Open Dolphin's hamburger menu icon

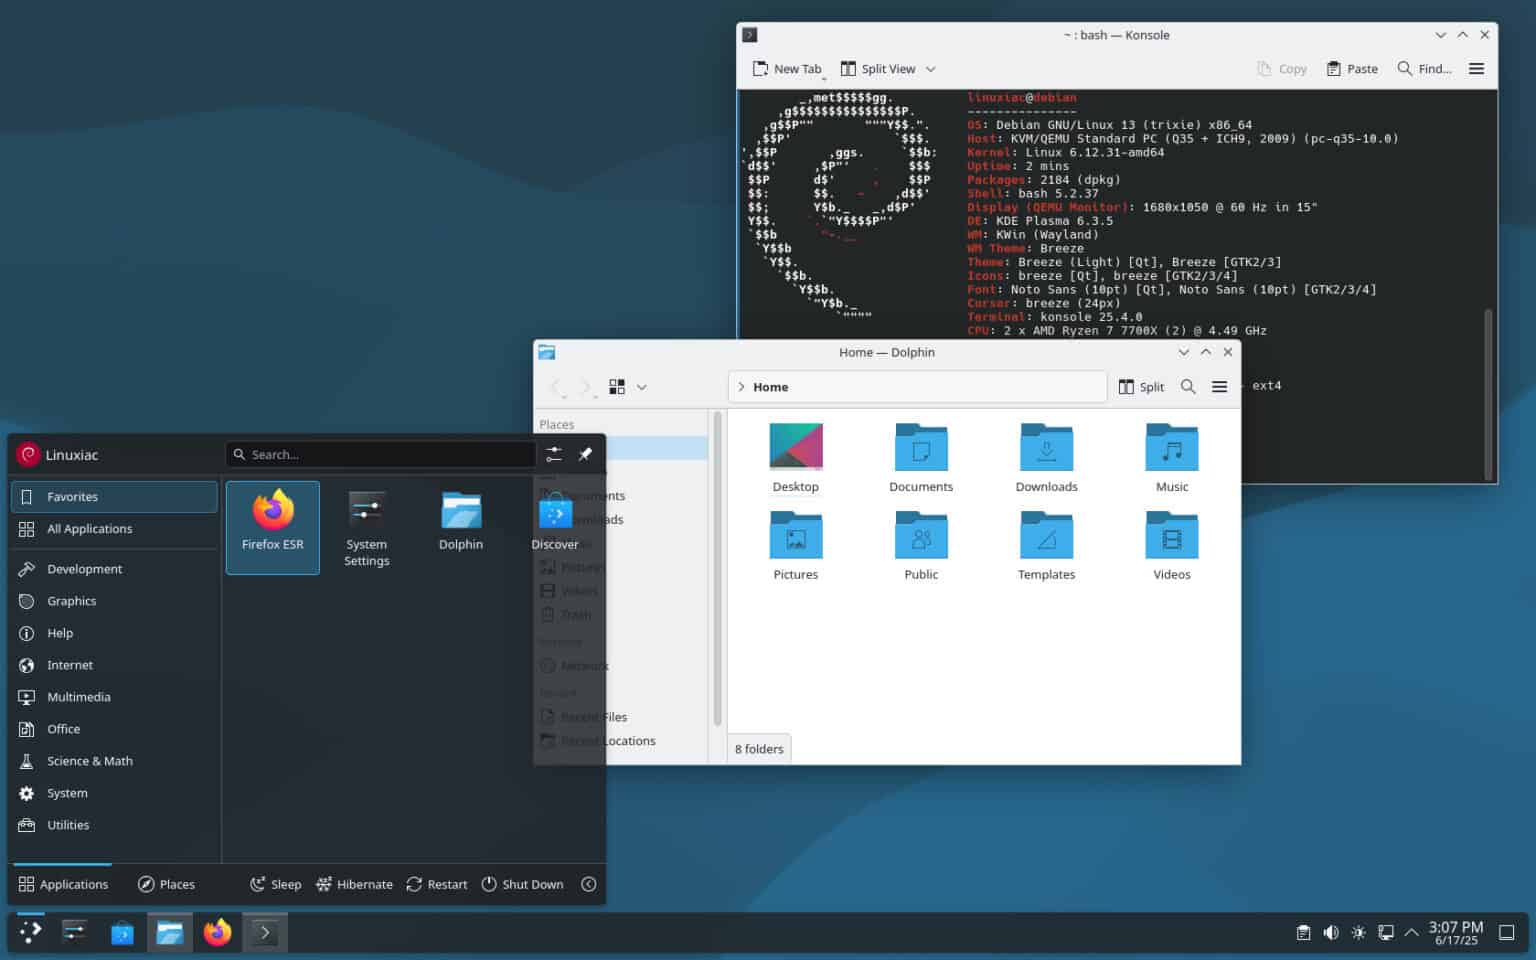1219,386
